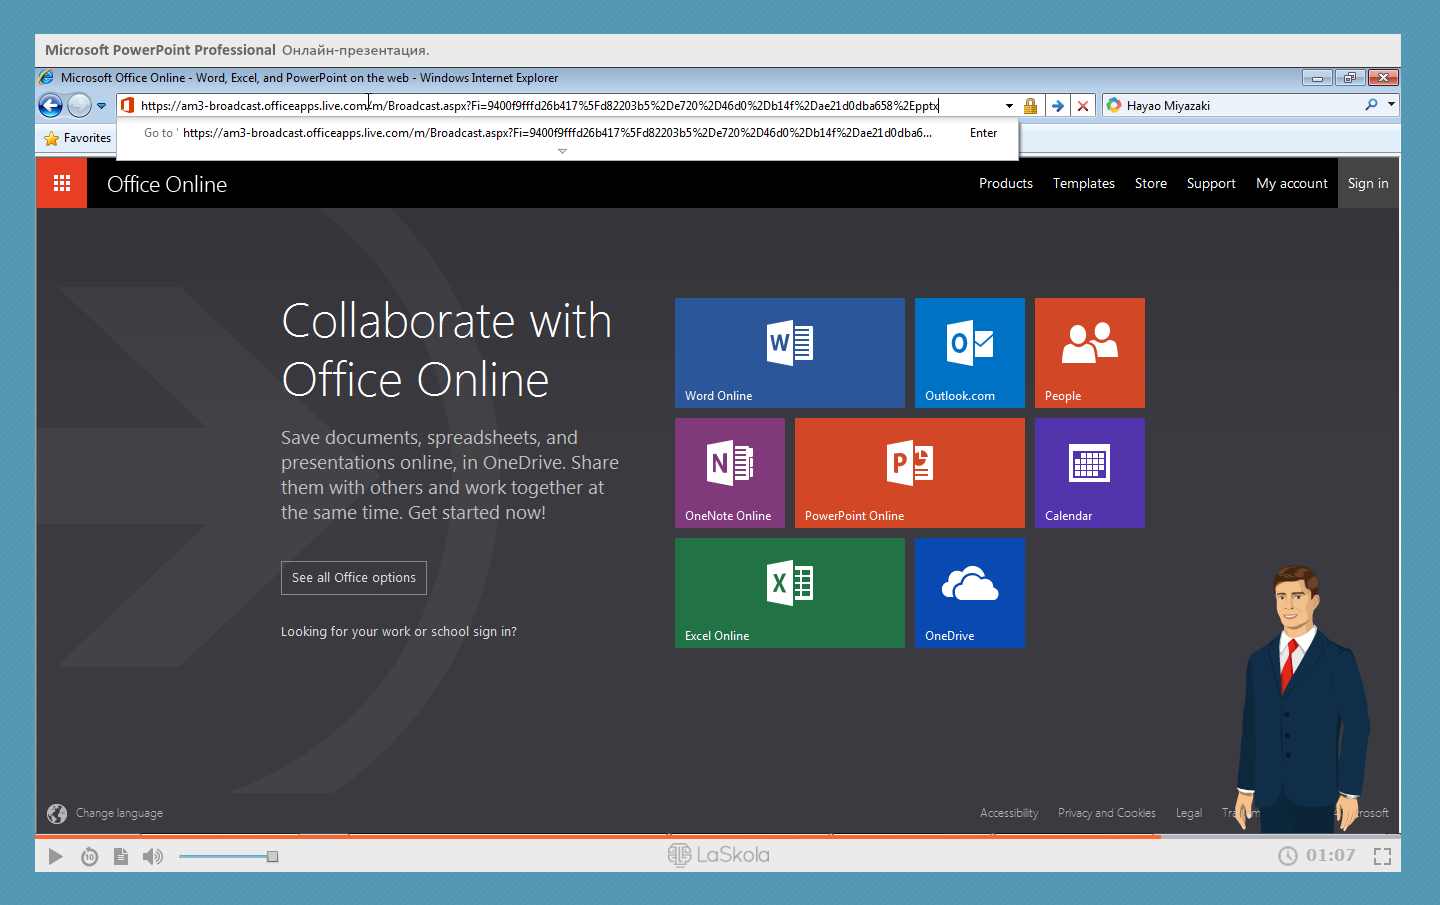Open the People tile

(1089, 352)
